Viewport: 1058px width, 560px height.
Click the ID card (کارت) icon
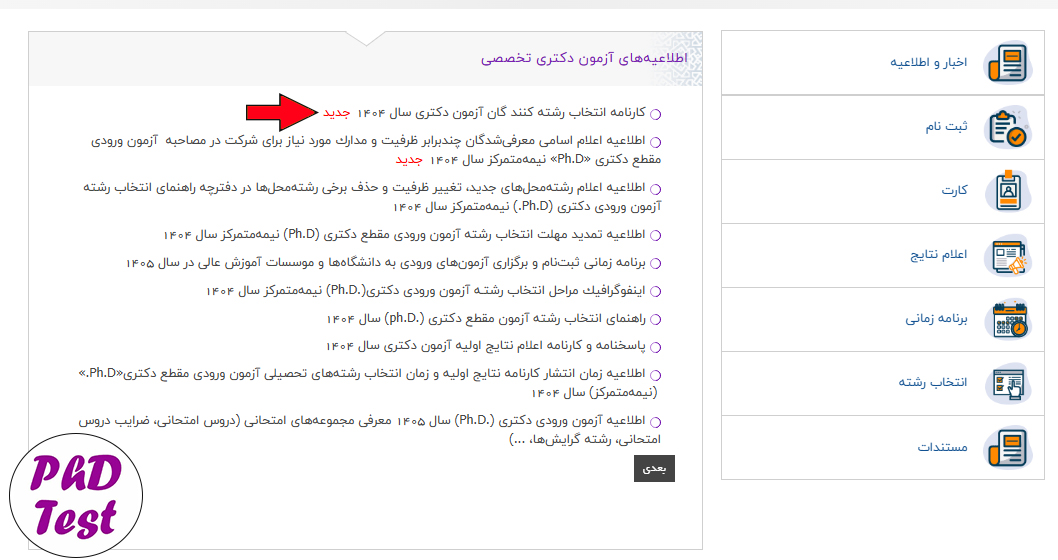point(1007,191)
